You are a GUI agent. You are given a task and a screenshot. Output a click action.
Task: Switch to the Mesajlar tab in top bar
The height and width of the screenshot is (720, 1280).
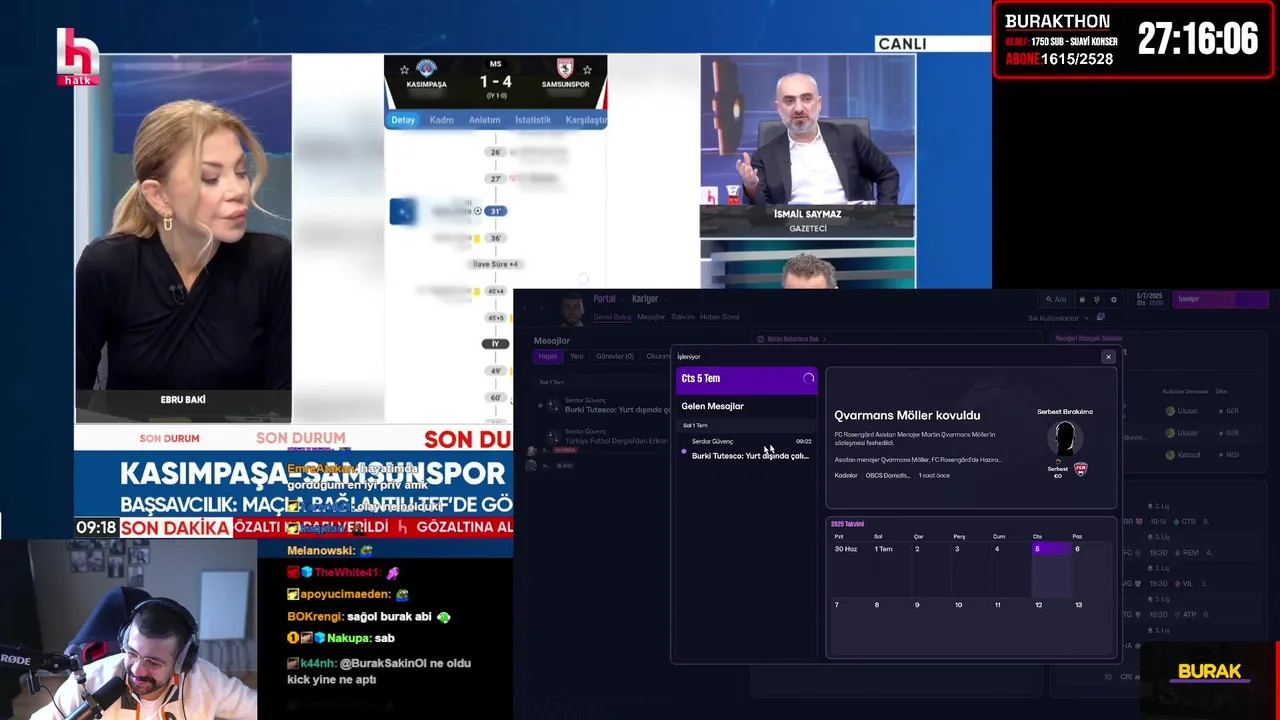point(651,317)
